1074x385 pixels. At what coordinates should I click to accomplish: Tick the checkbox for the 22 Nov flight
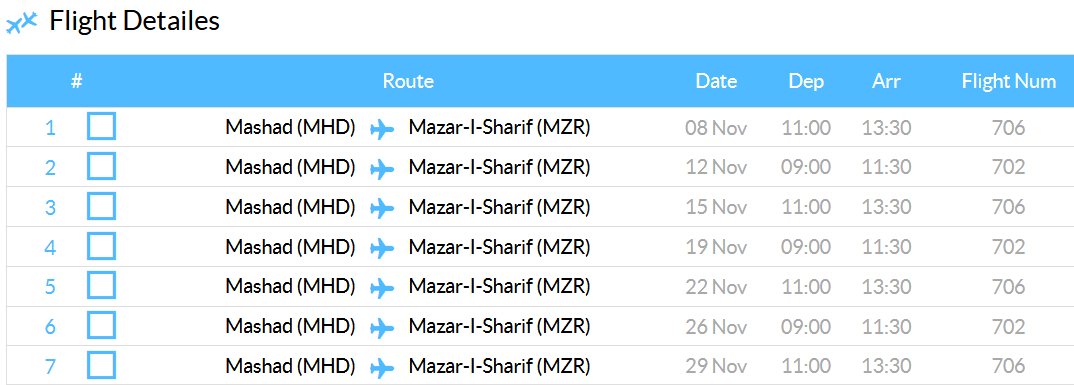pyautogui.click(x=101, y=286)
